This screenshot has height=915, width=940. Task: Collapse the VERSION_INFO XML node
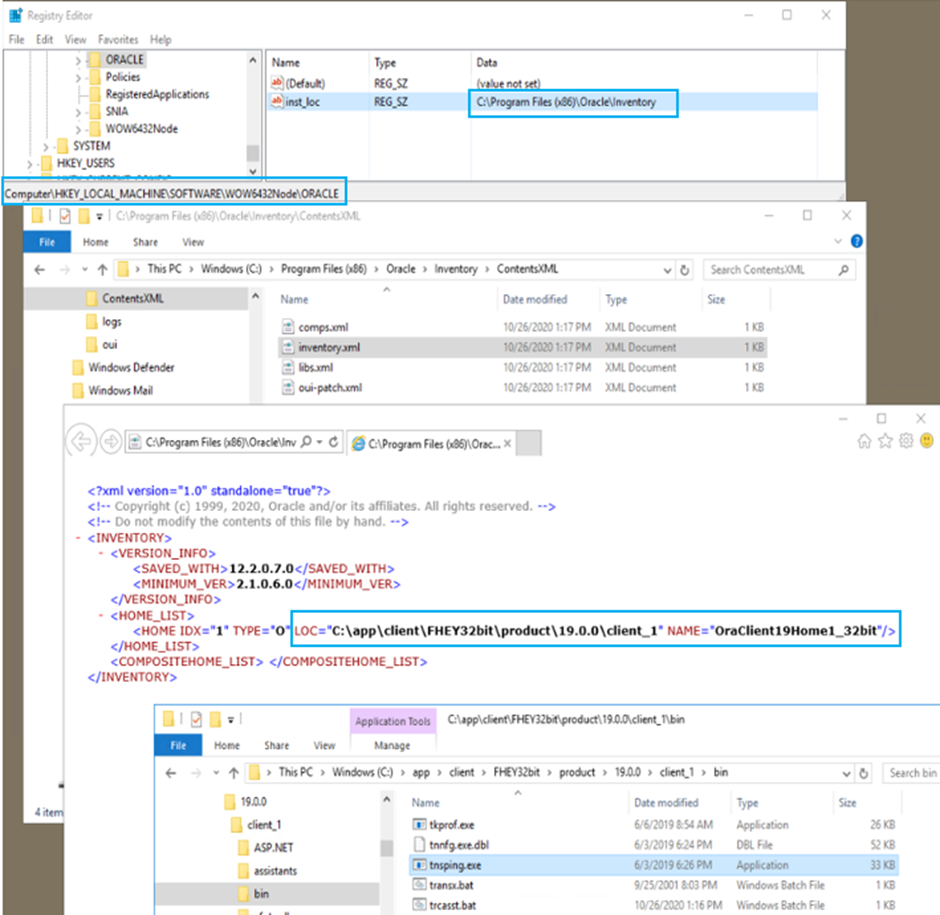tap(101, 553)
